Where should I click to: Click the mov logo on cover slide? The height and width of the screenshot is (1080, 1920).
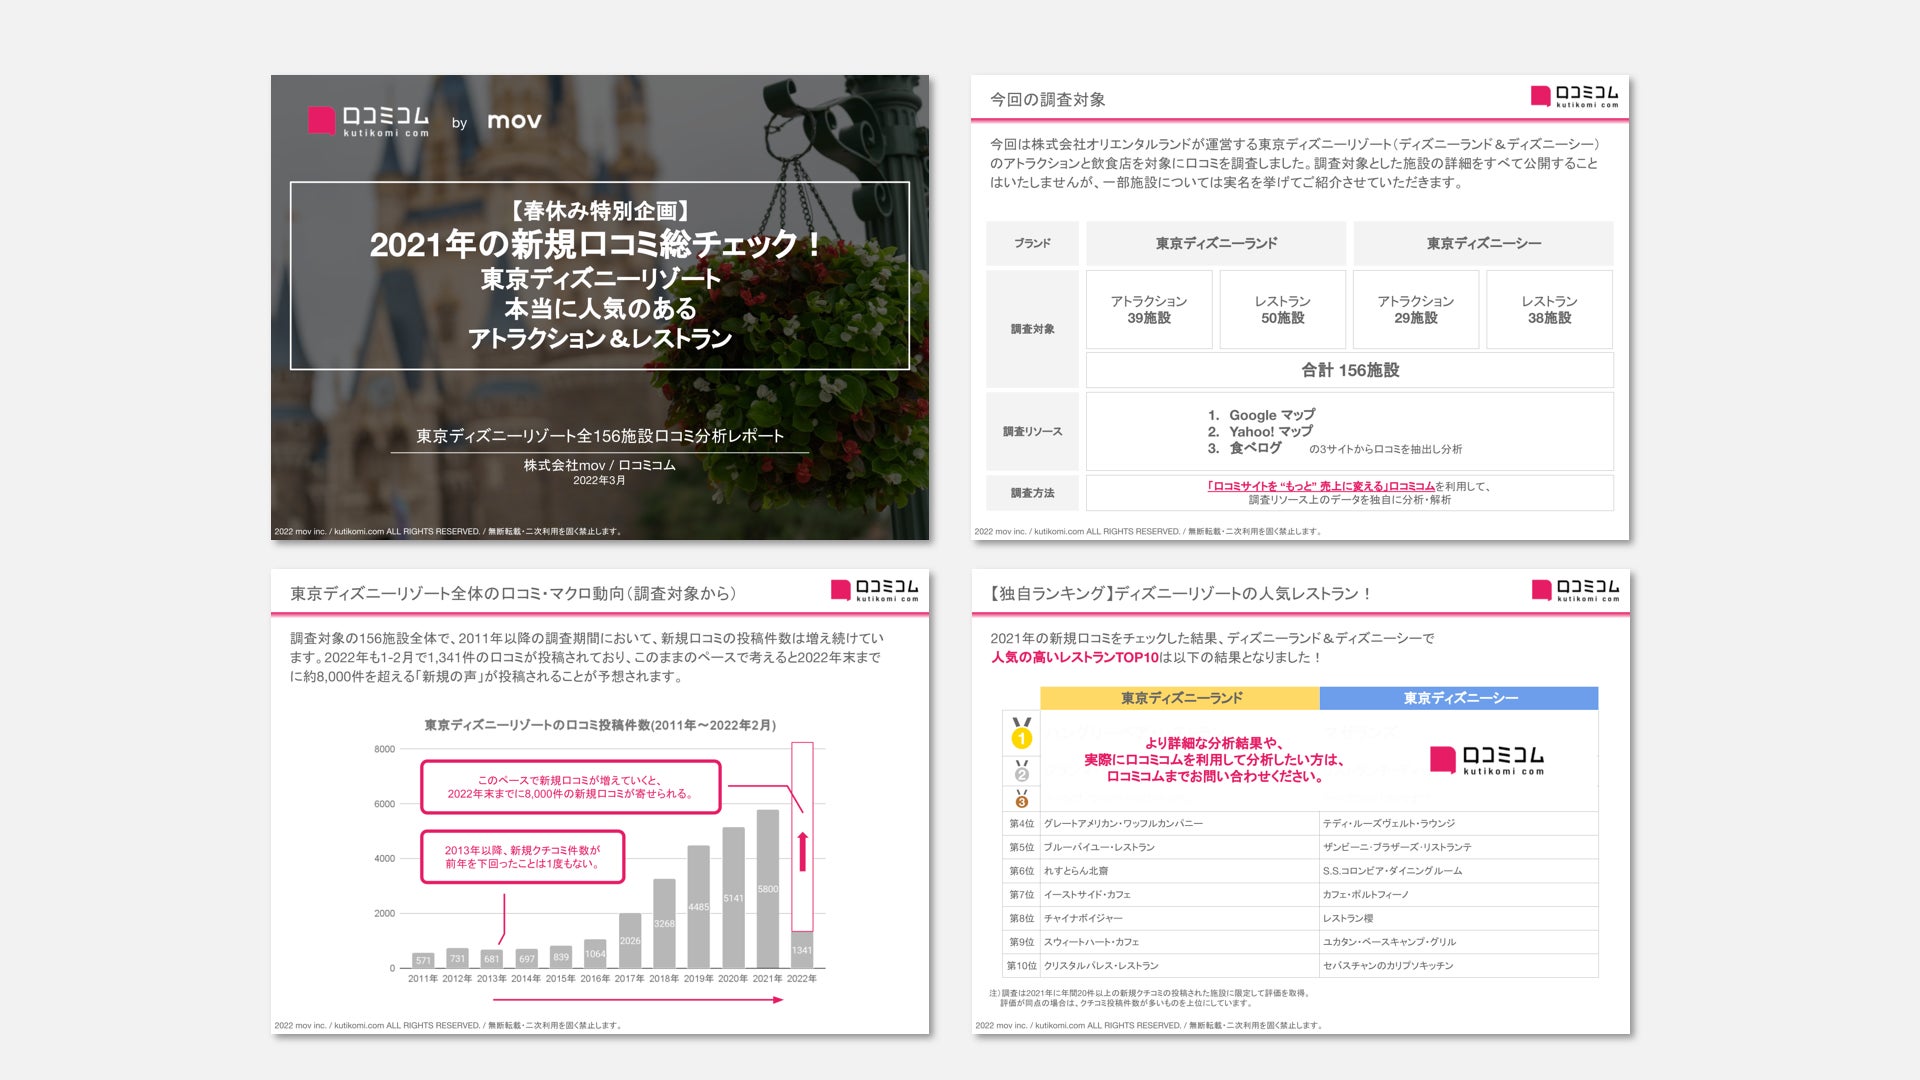point(514,121)
